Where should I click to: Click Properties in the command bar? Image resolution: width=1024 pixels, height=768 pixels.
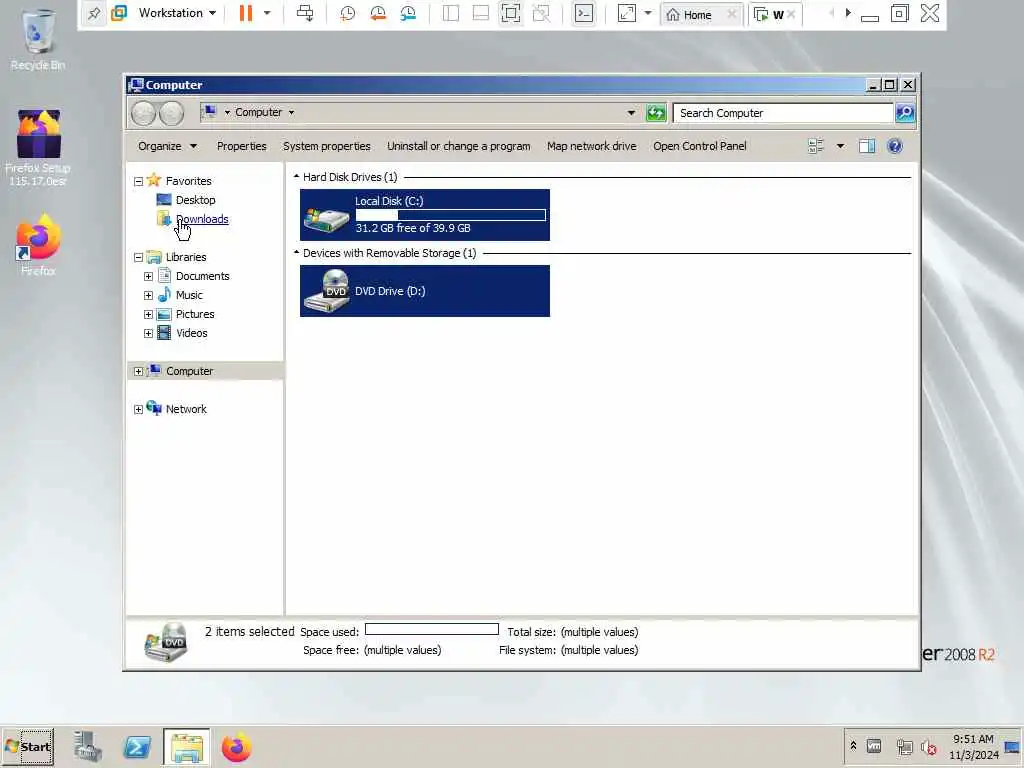pyautogui.click(x=242, y=146)
